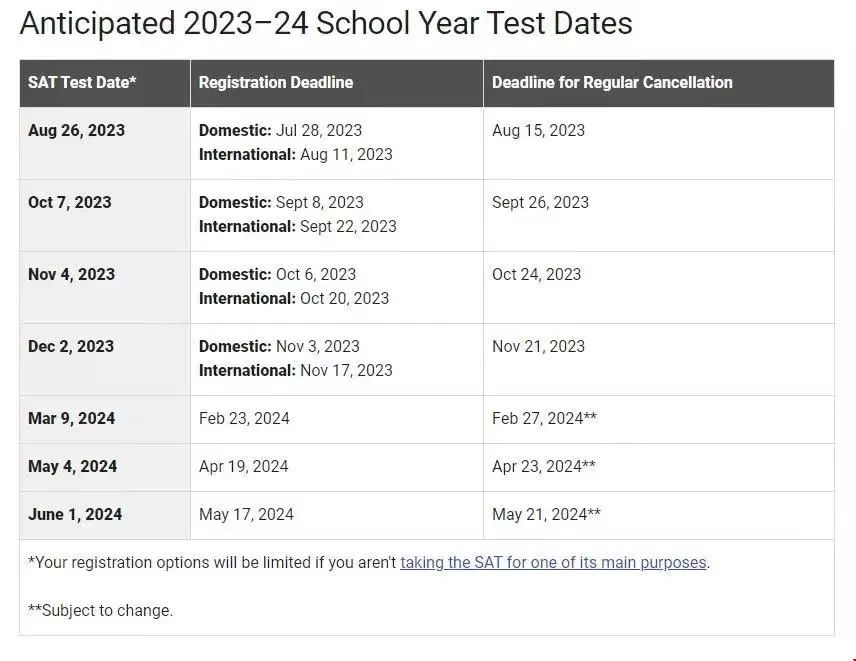
Task: Select the Nov 4, 2023 test date cell
Action: pos(105,287)
